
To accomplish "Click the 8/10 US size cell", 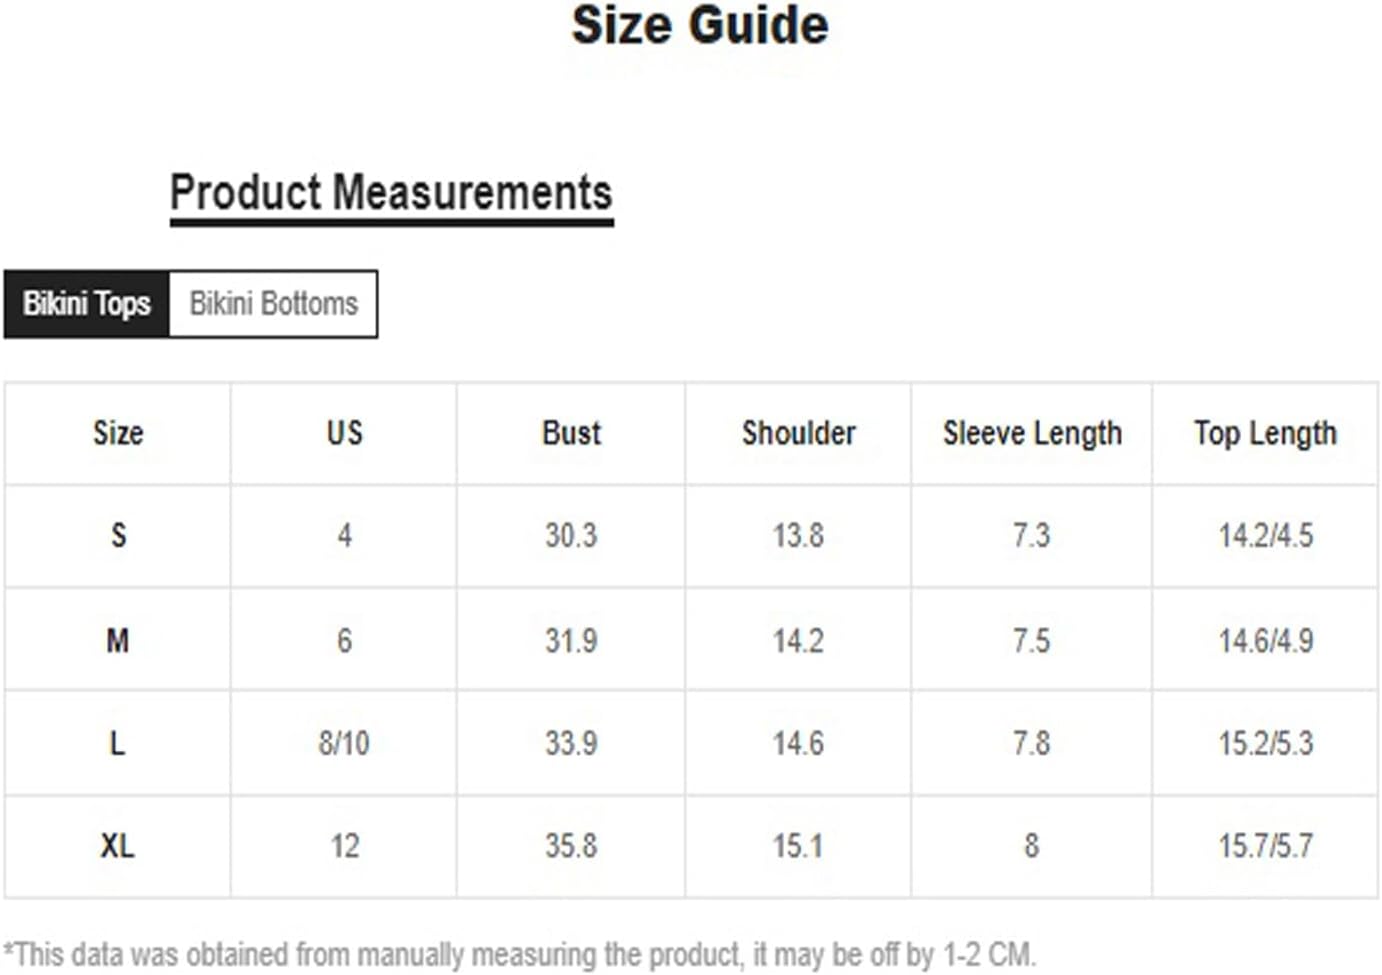I will click(x=344, y=743).
